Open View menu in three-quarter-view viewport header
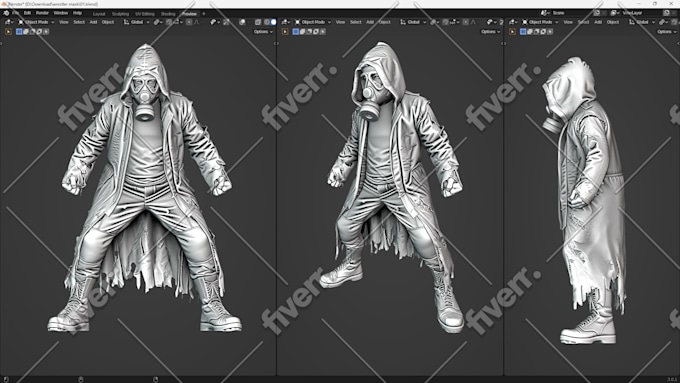Viewport: 680px width, 383px height. tap(340, 22)
